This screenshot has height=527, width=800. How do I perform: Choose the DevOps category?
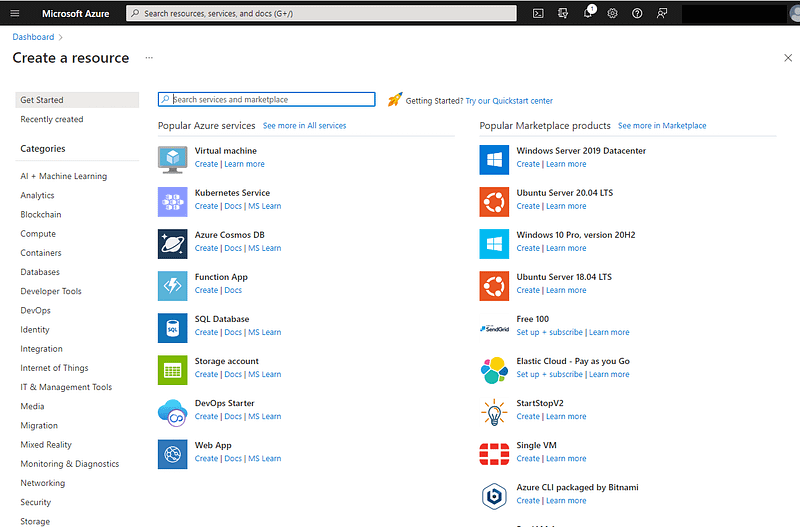[x=35, y=310]
